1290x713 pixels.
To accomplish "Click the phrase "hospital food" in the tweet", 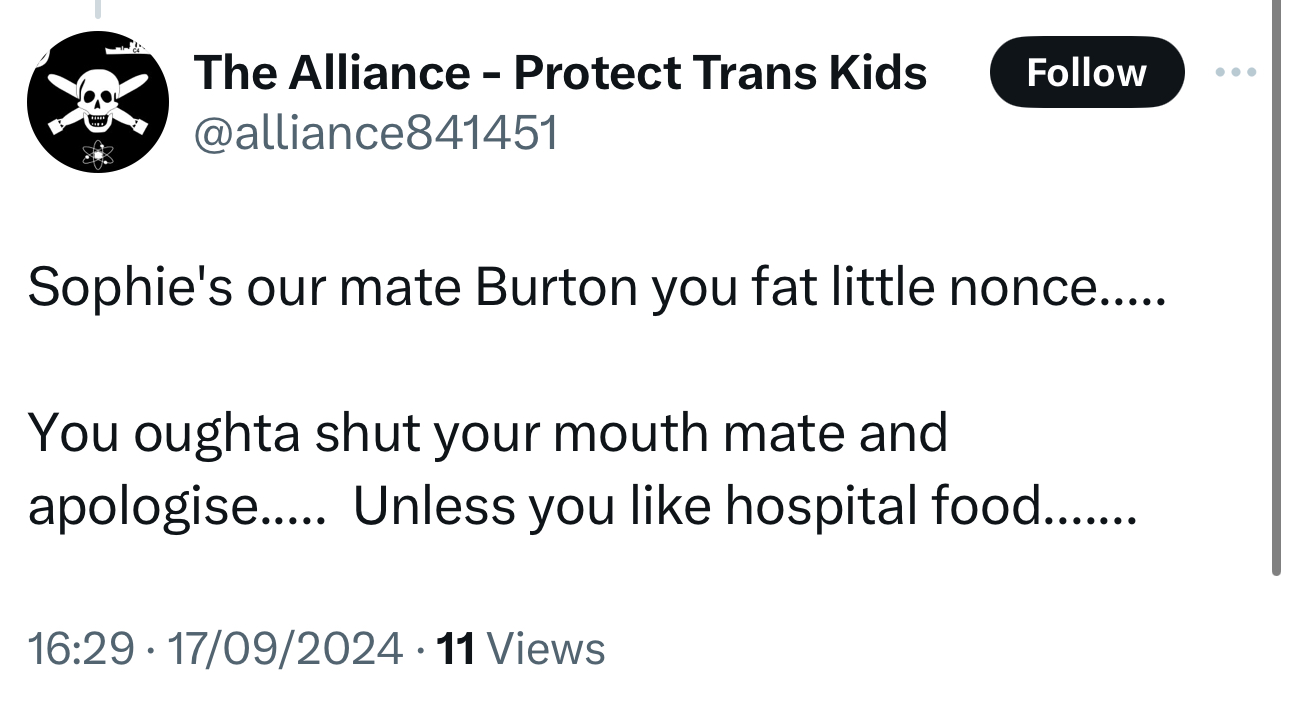I will pyautogui.click(x=881, y=506).
